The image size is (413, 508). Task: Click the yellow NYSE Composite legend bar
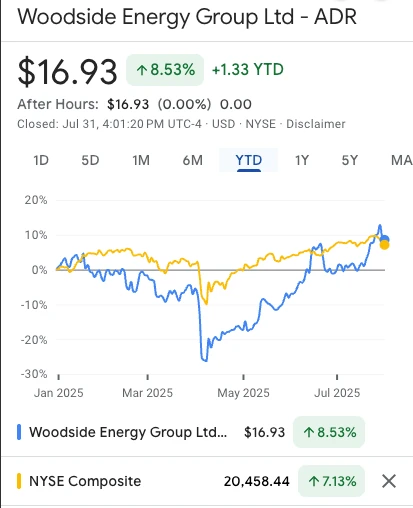tap(19, 481)
